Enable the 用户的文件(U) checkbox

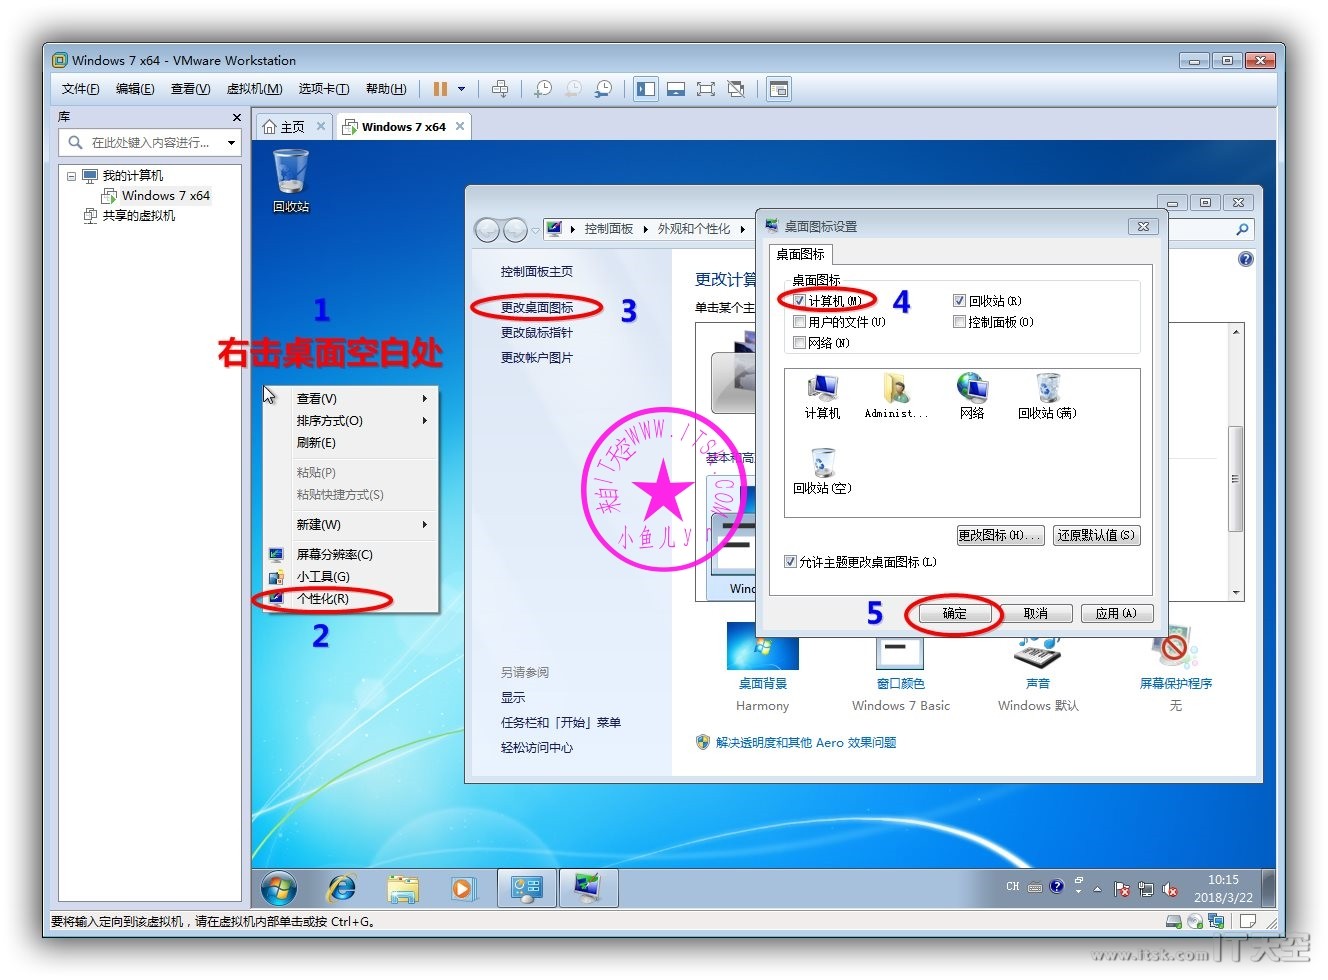pos(799,322)
